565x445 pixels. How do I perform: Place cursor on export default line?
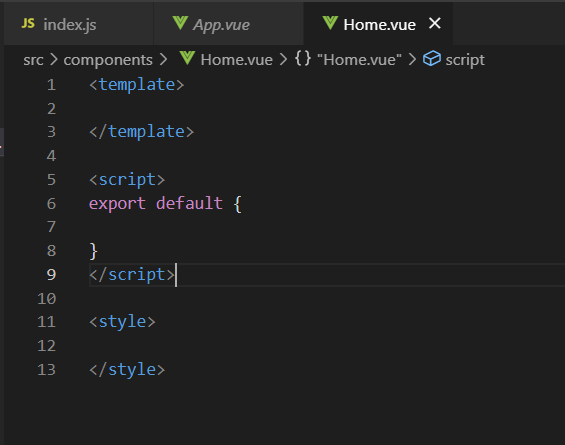pyautogui.click(x=165, y=204)
